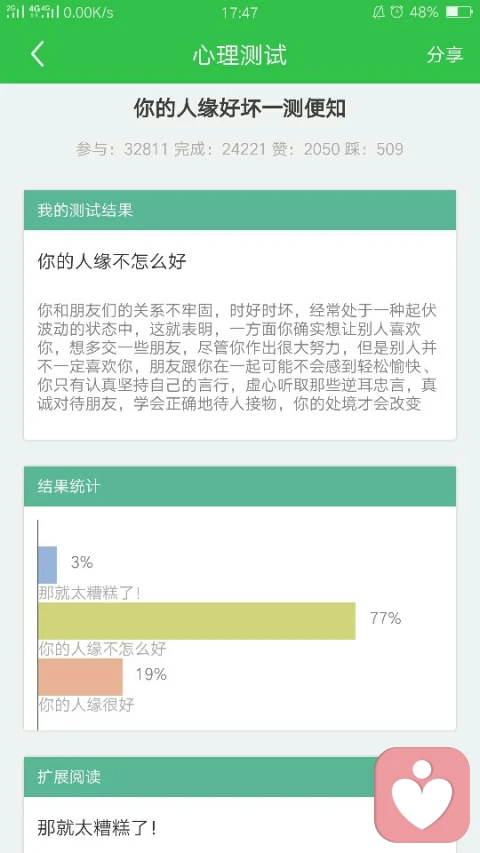Tap the muted bell status icon
The image size is (480, 853).
click(378, 12)
